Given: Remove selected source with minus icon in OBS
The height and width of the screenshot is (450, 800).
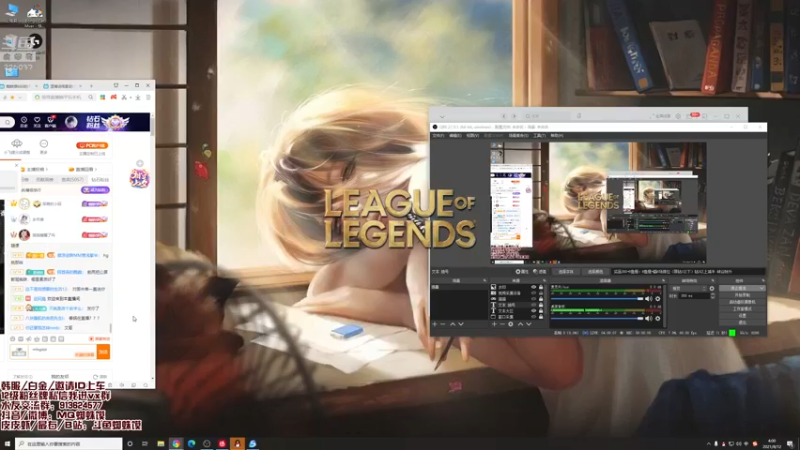Looking at the screenshot, I should (x=503, y=324).
